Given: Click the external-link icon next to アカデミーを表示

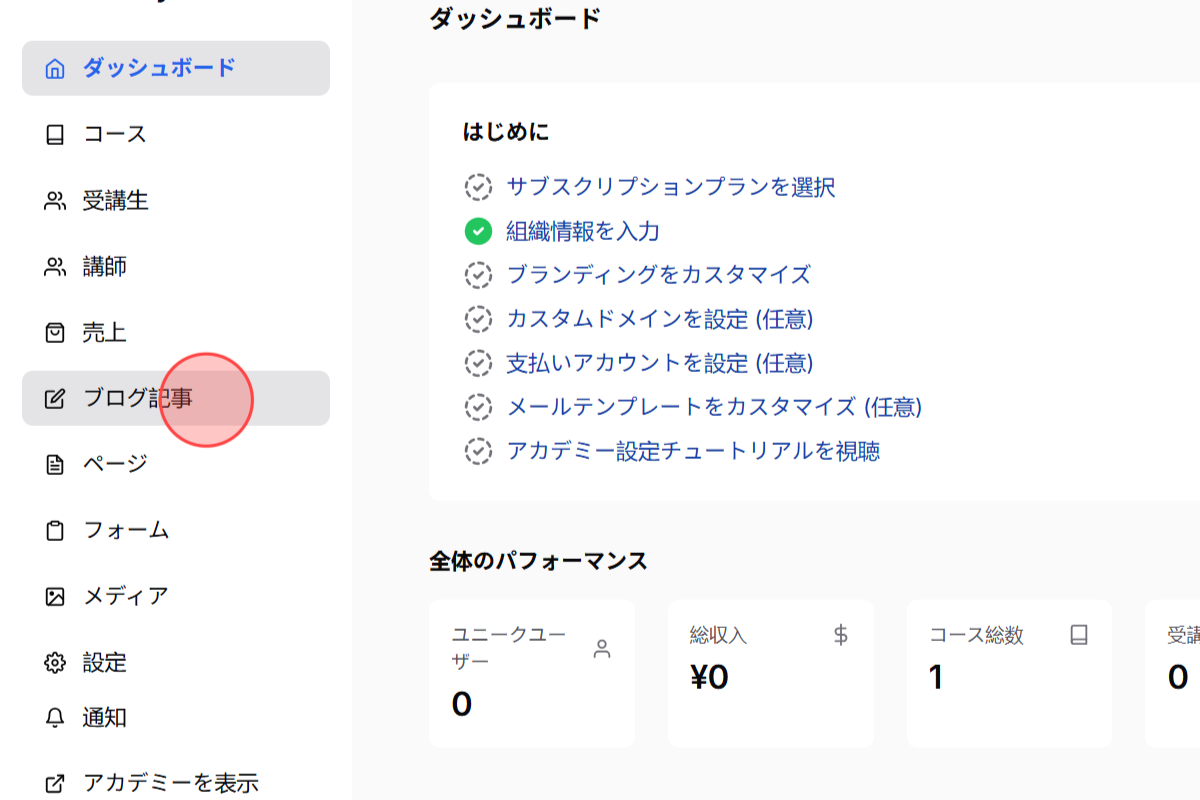Looking at the screenshot, I should click(55, 783).
